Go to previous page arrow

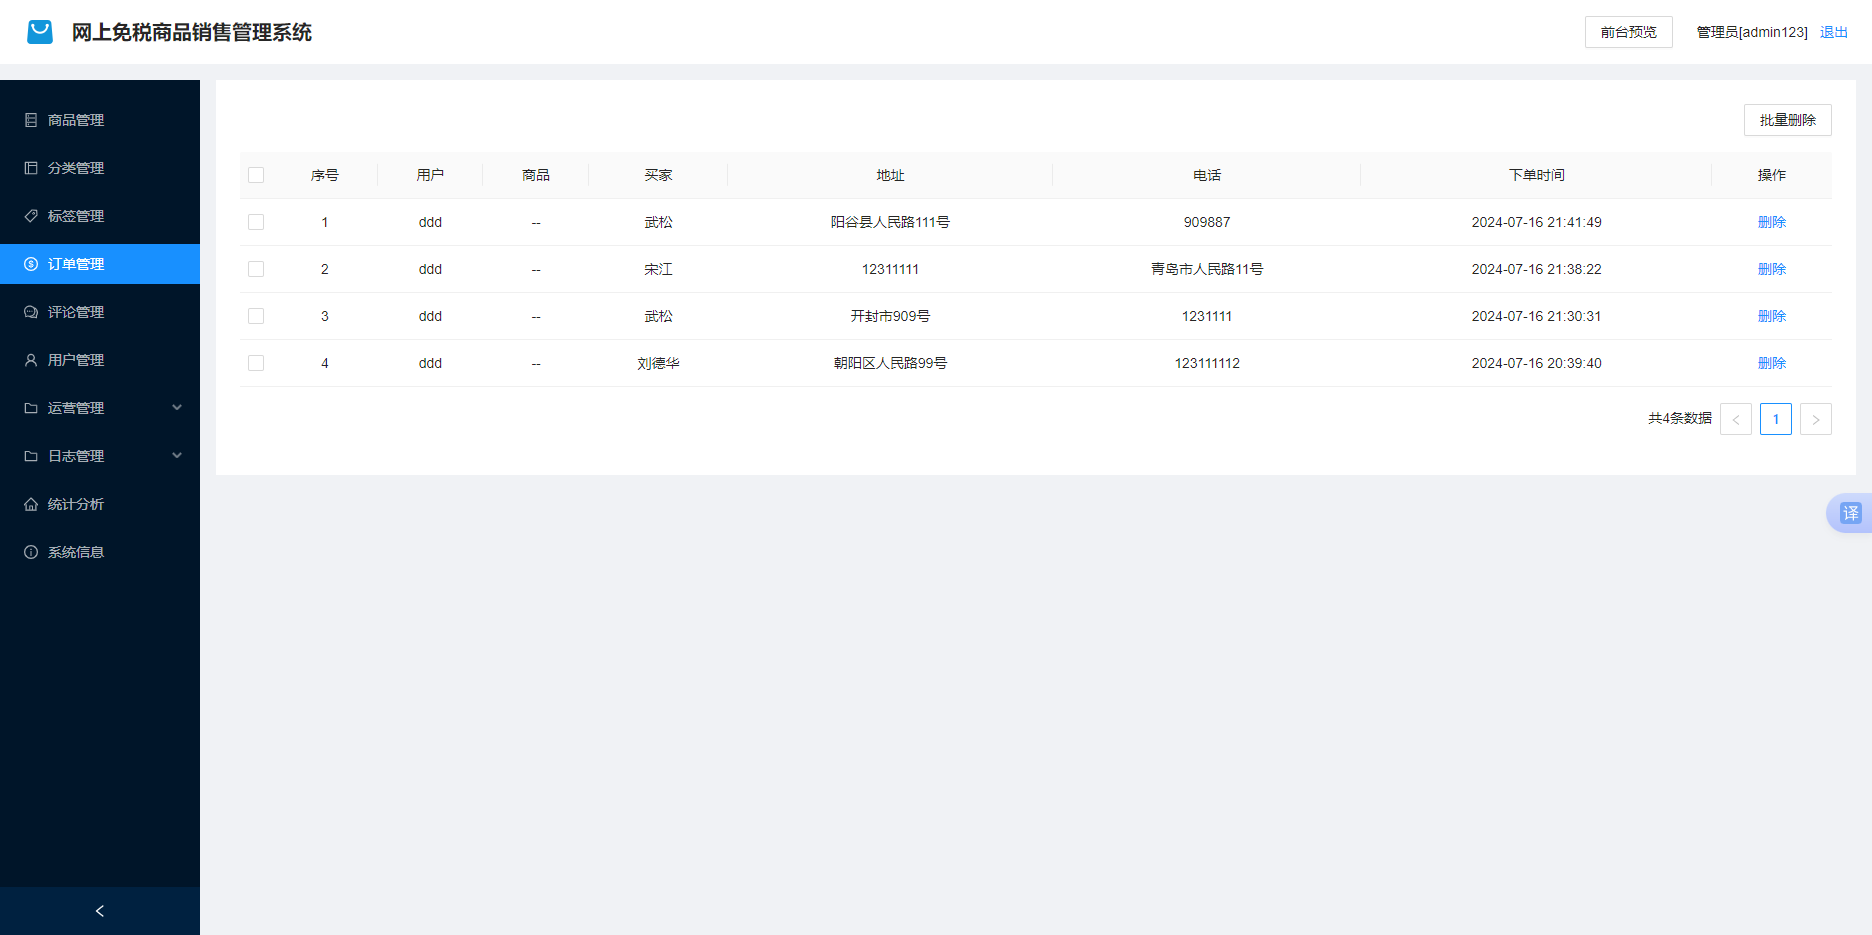click(x=1735, y=419)
